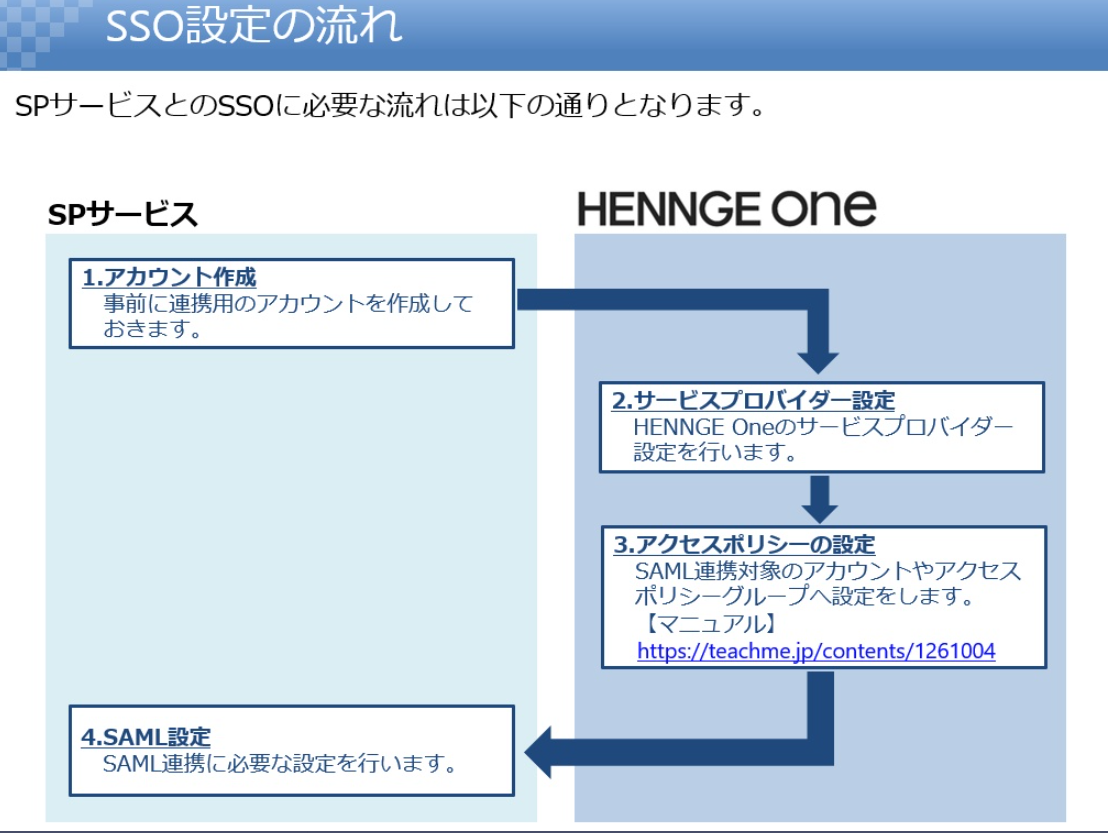The image size is (1108, 833).
Task: Click the text '設定を行います。'
Action: tap(715, 452)
